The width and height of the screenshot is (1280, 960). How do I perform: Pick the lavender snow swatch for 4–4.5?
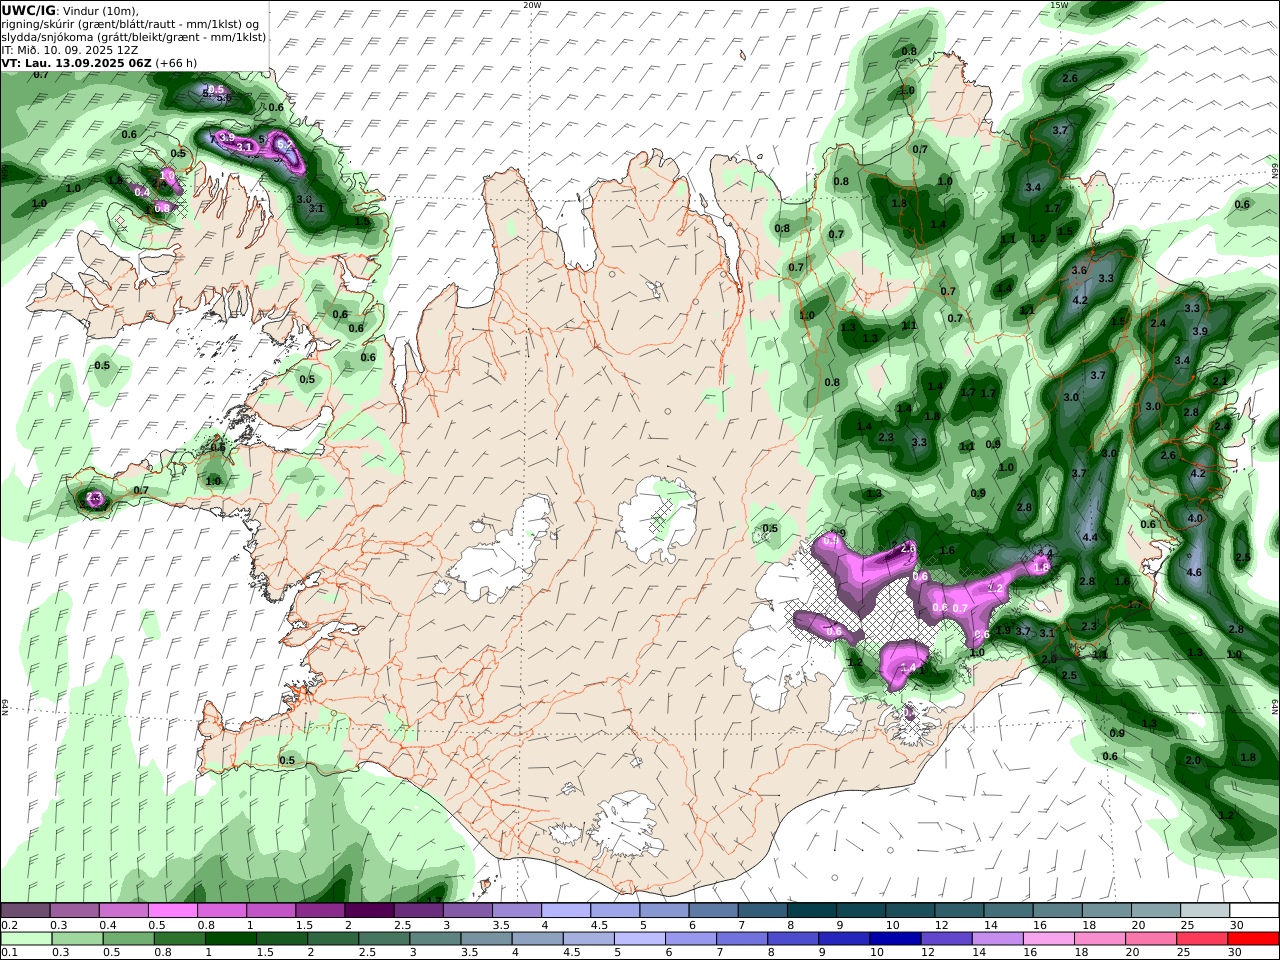pyautogui.click(x=565, y=911)
